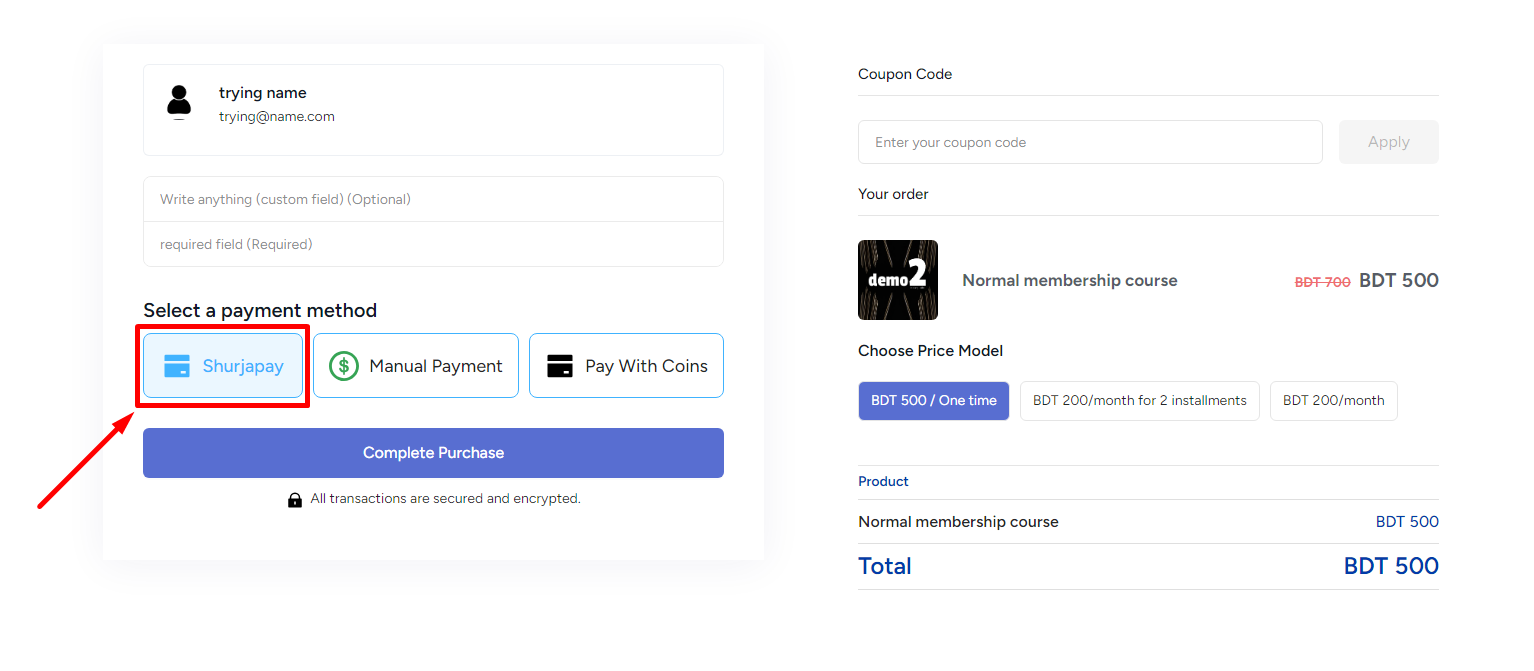
Task: Click the user avatar icon
Action: click(x=179, y=102)
